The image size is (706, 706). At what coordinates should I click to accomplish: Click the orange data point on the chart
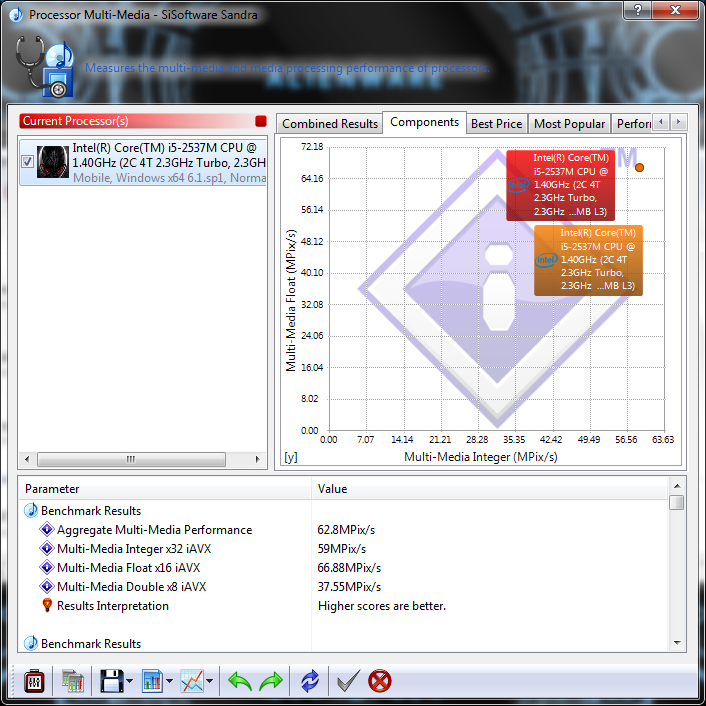639,167
